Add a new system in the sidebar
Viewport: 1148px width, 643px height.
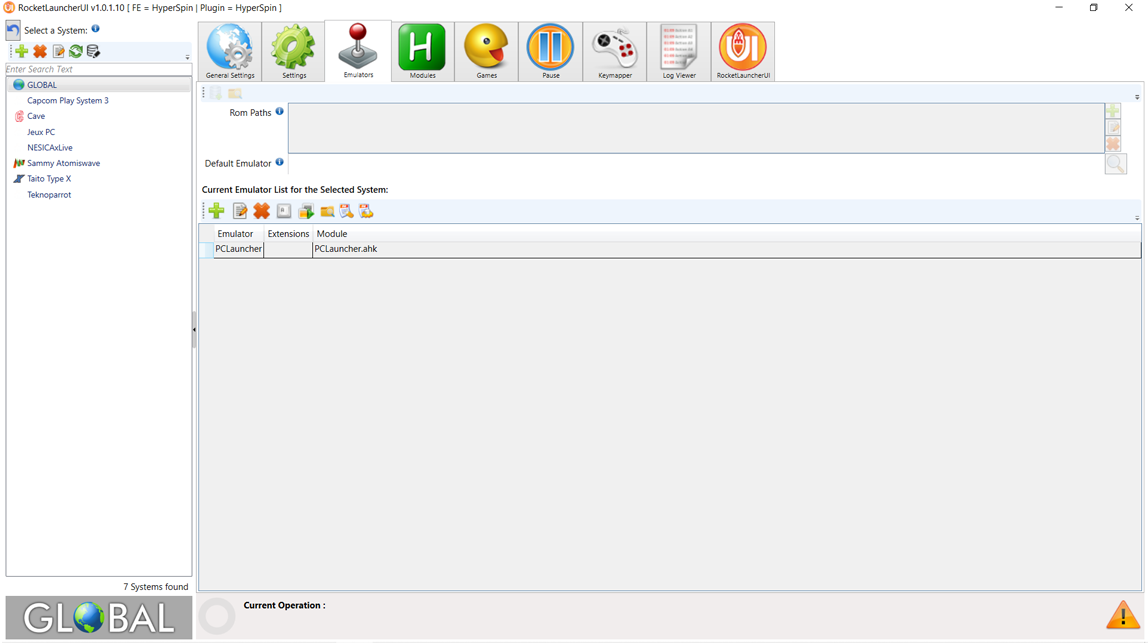pyautogui.click(x=21, y=51)
